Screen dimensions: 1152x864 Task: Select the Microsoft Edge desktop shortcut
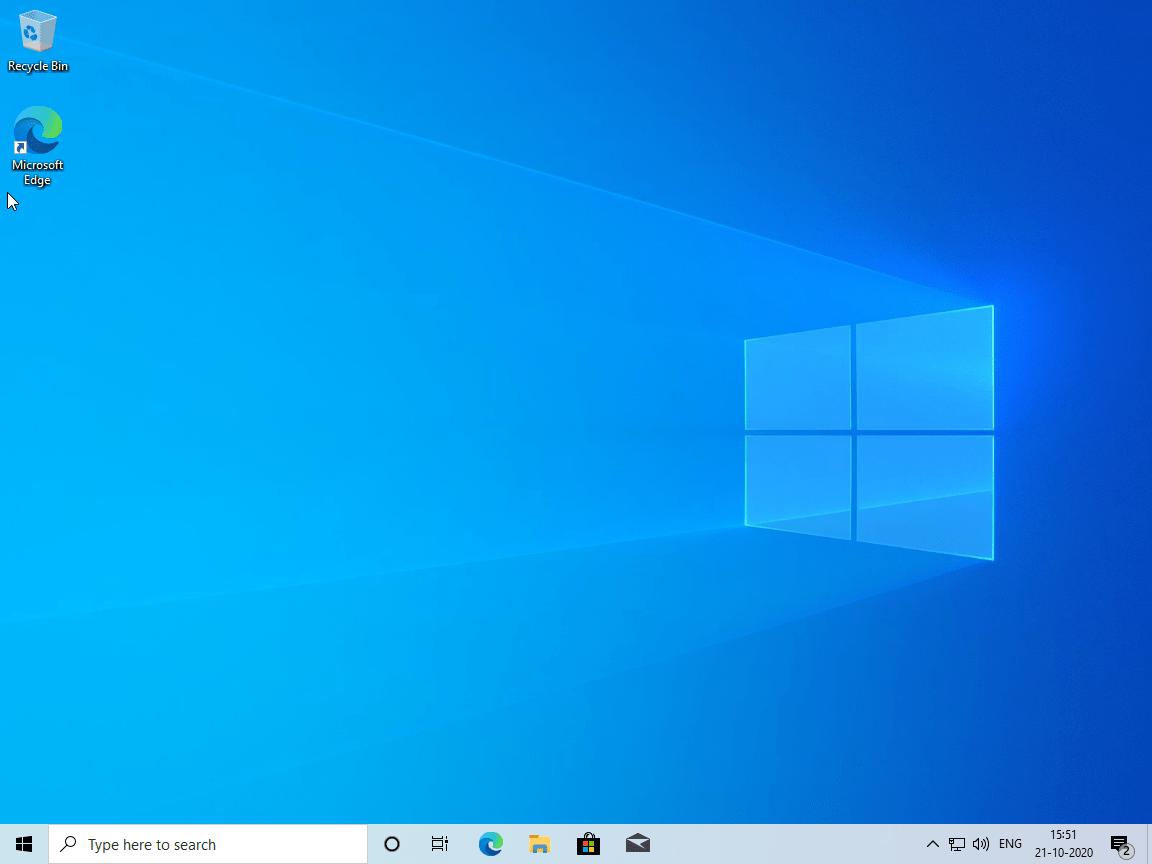click(37, 146)
